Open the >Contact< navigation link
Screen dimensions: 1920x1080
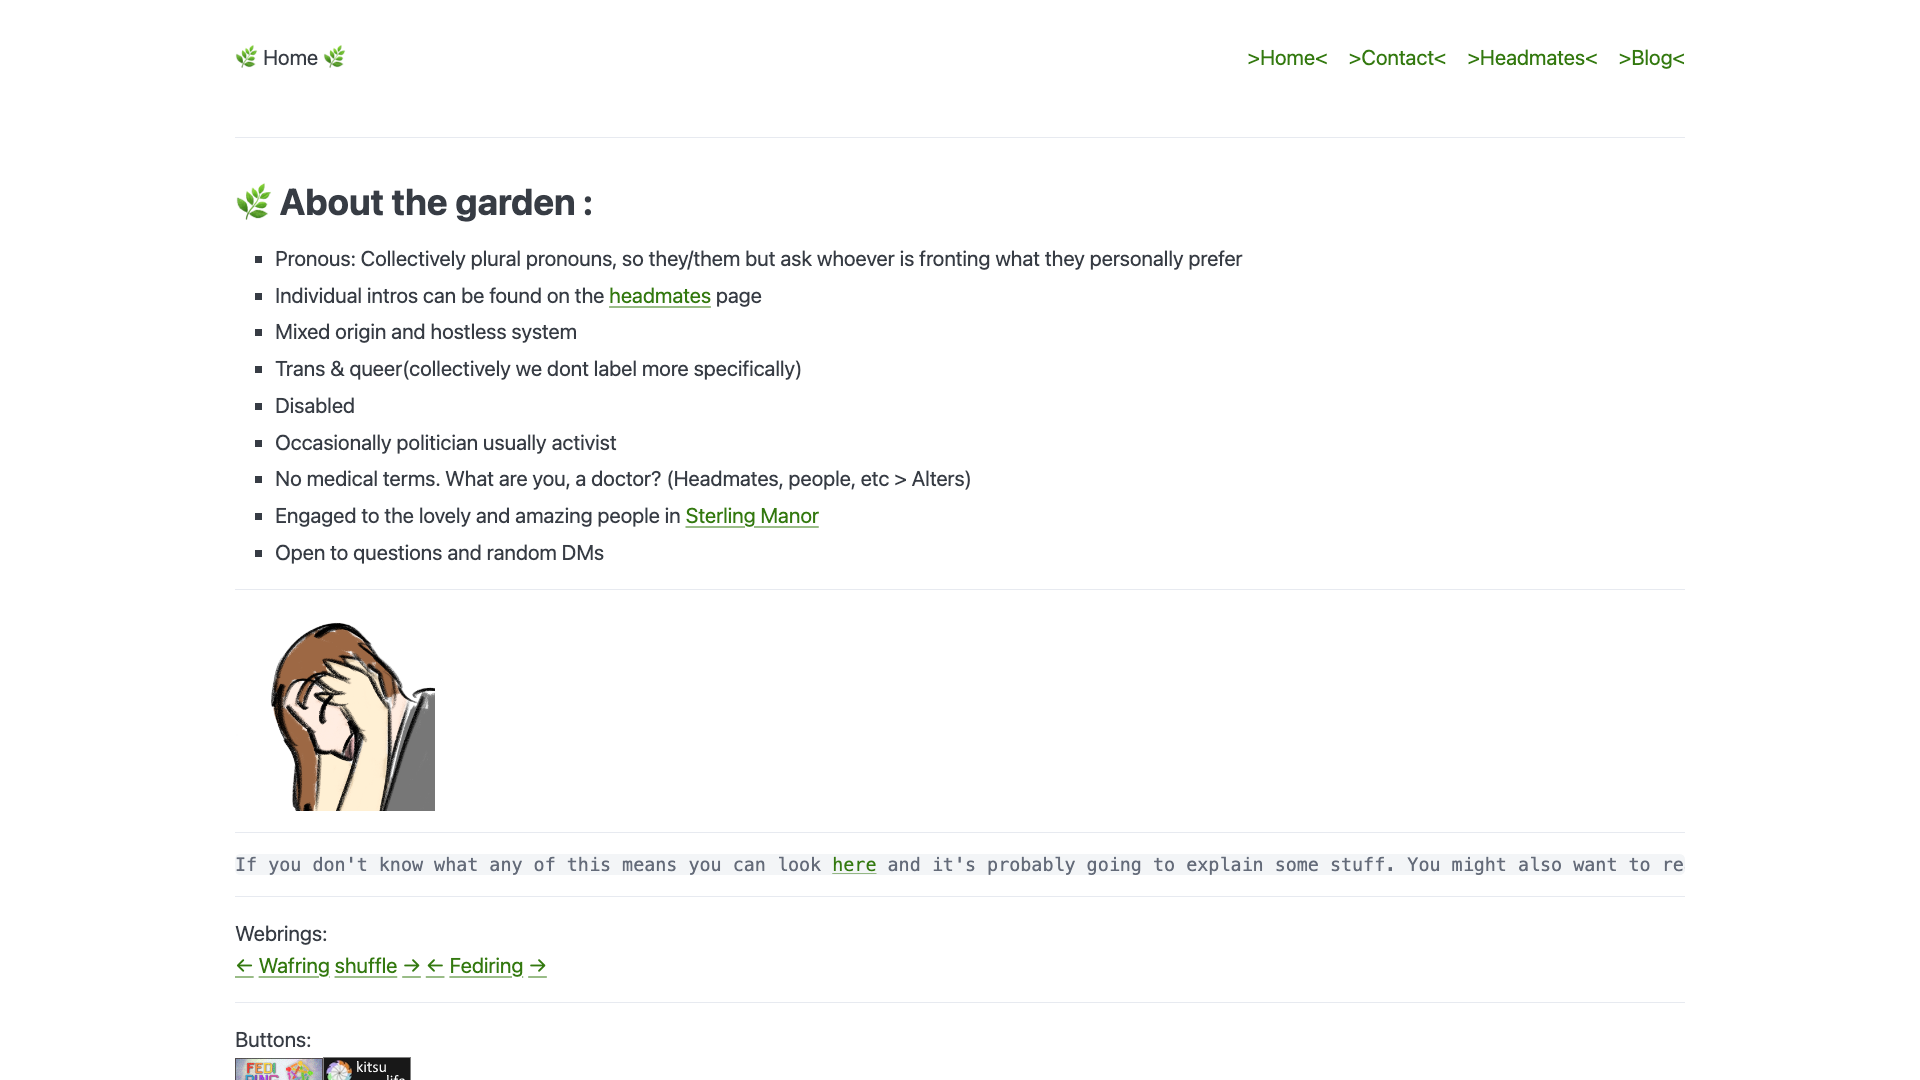(x=1396, y=58)
